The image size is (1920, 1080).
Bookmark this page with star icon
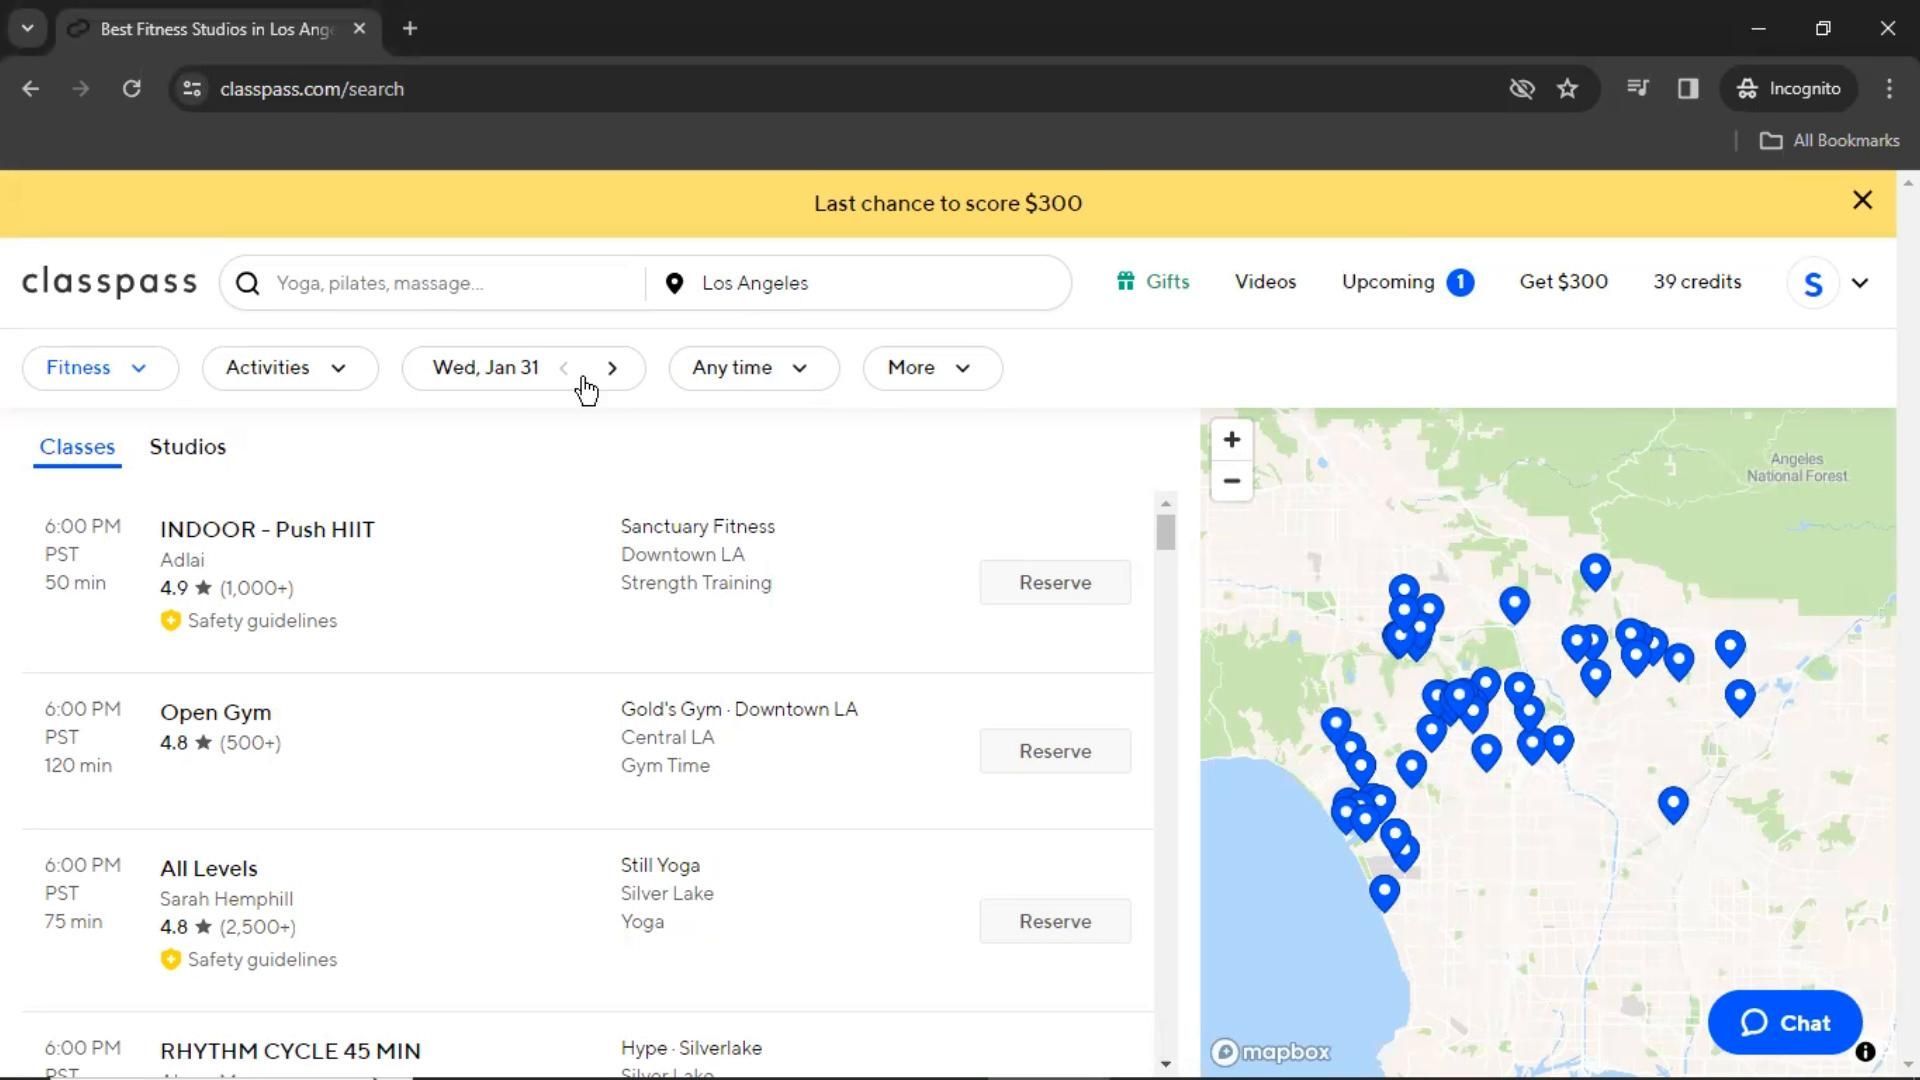pos(1567,89)
